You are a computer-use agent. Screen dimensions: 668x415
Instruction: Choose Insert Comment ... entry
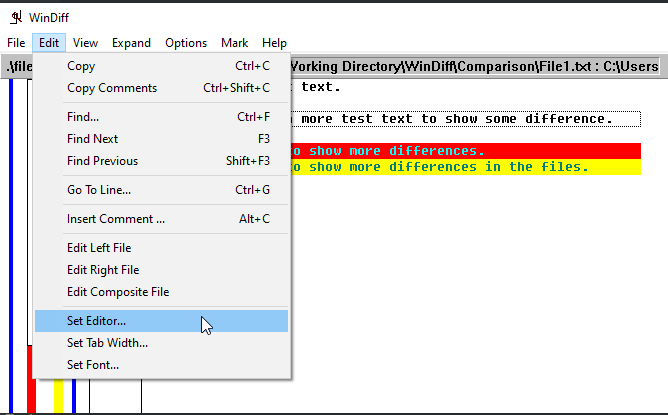[161, 219]
